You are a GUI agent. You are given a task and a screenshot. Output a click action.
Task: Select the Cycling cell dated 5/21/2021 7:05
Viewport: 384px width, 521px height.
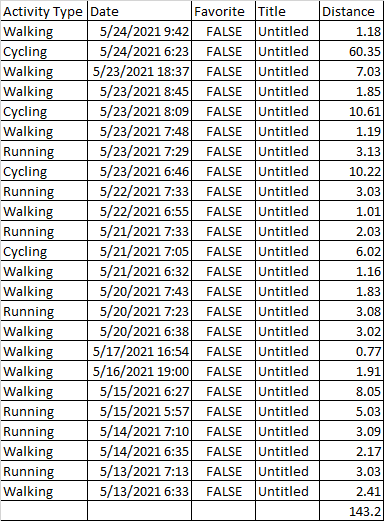point(44,251)
